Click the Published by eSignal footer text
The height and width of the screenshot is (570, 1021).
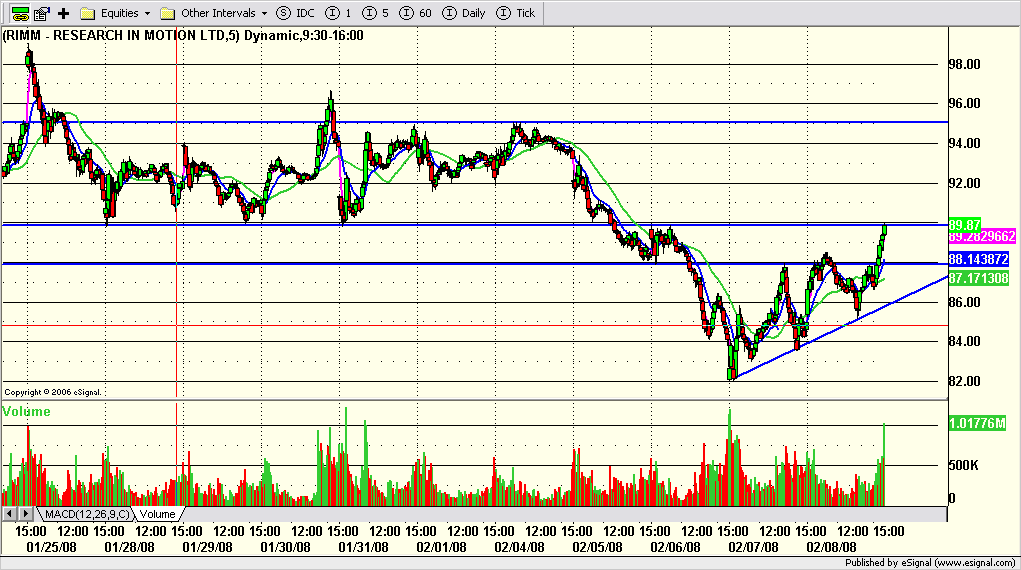[930, 563]
